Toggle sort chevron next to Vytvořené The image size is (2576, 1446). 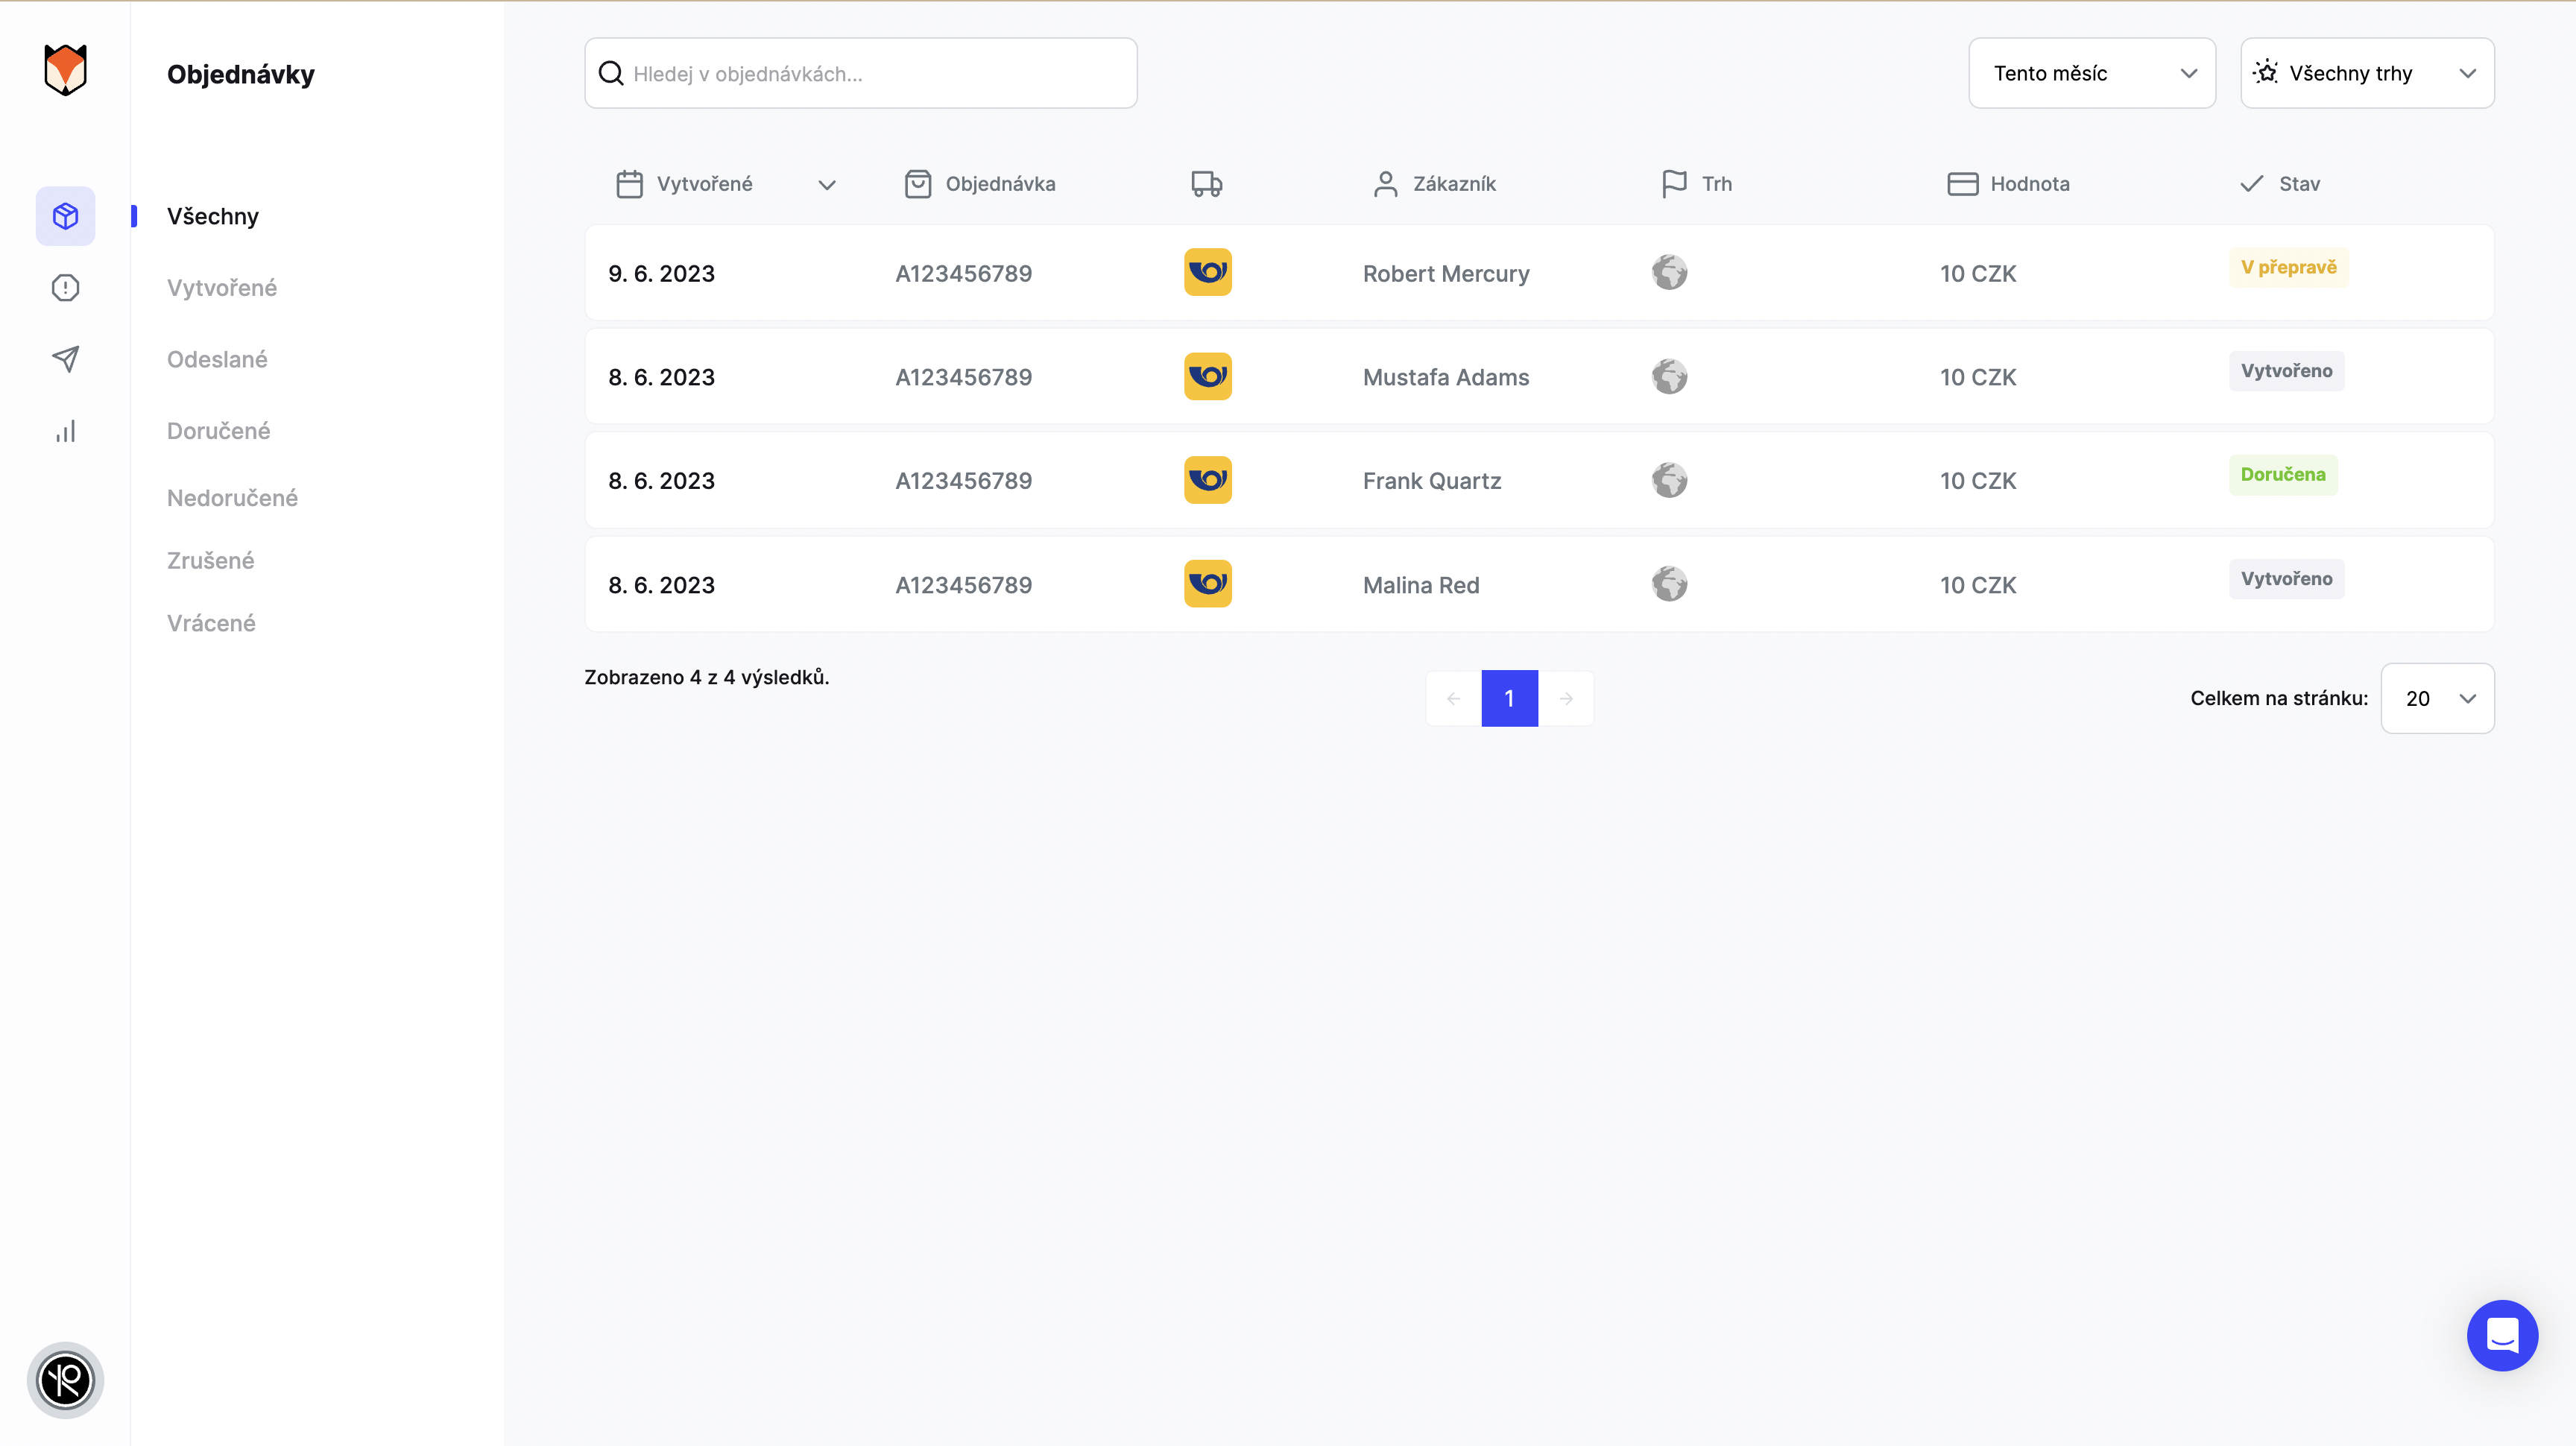[826, 185]
